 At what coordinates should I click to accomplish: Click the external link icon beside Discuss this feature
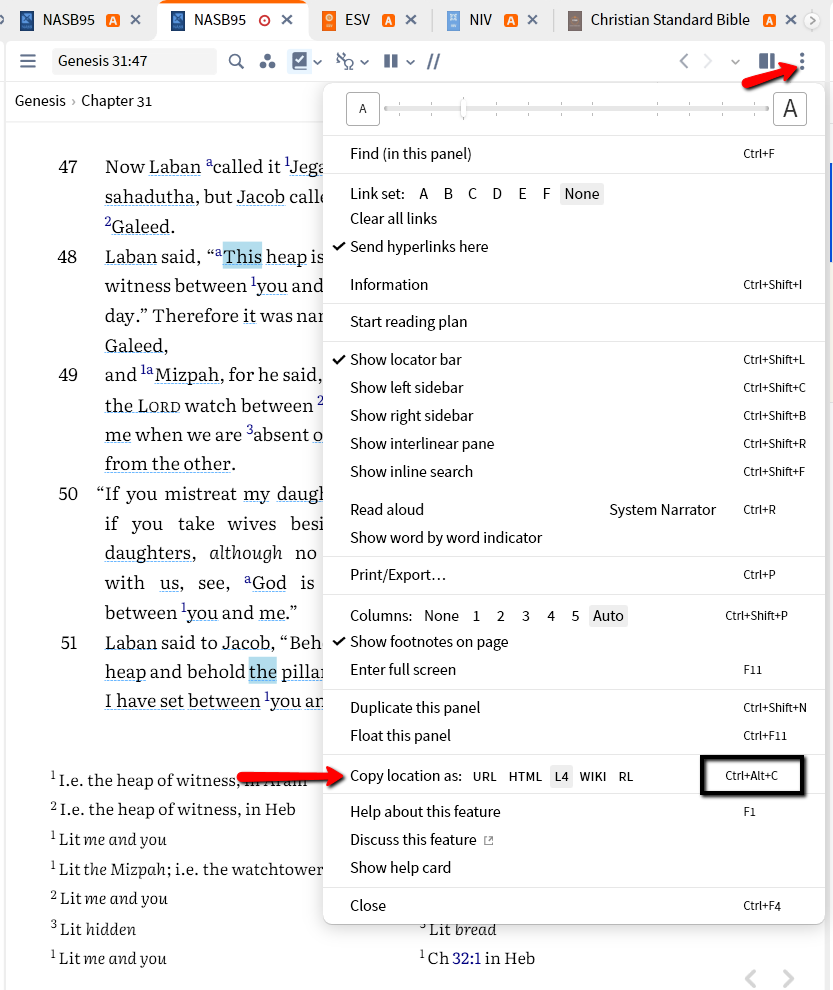(488, 840)
